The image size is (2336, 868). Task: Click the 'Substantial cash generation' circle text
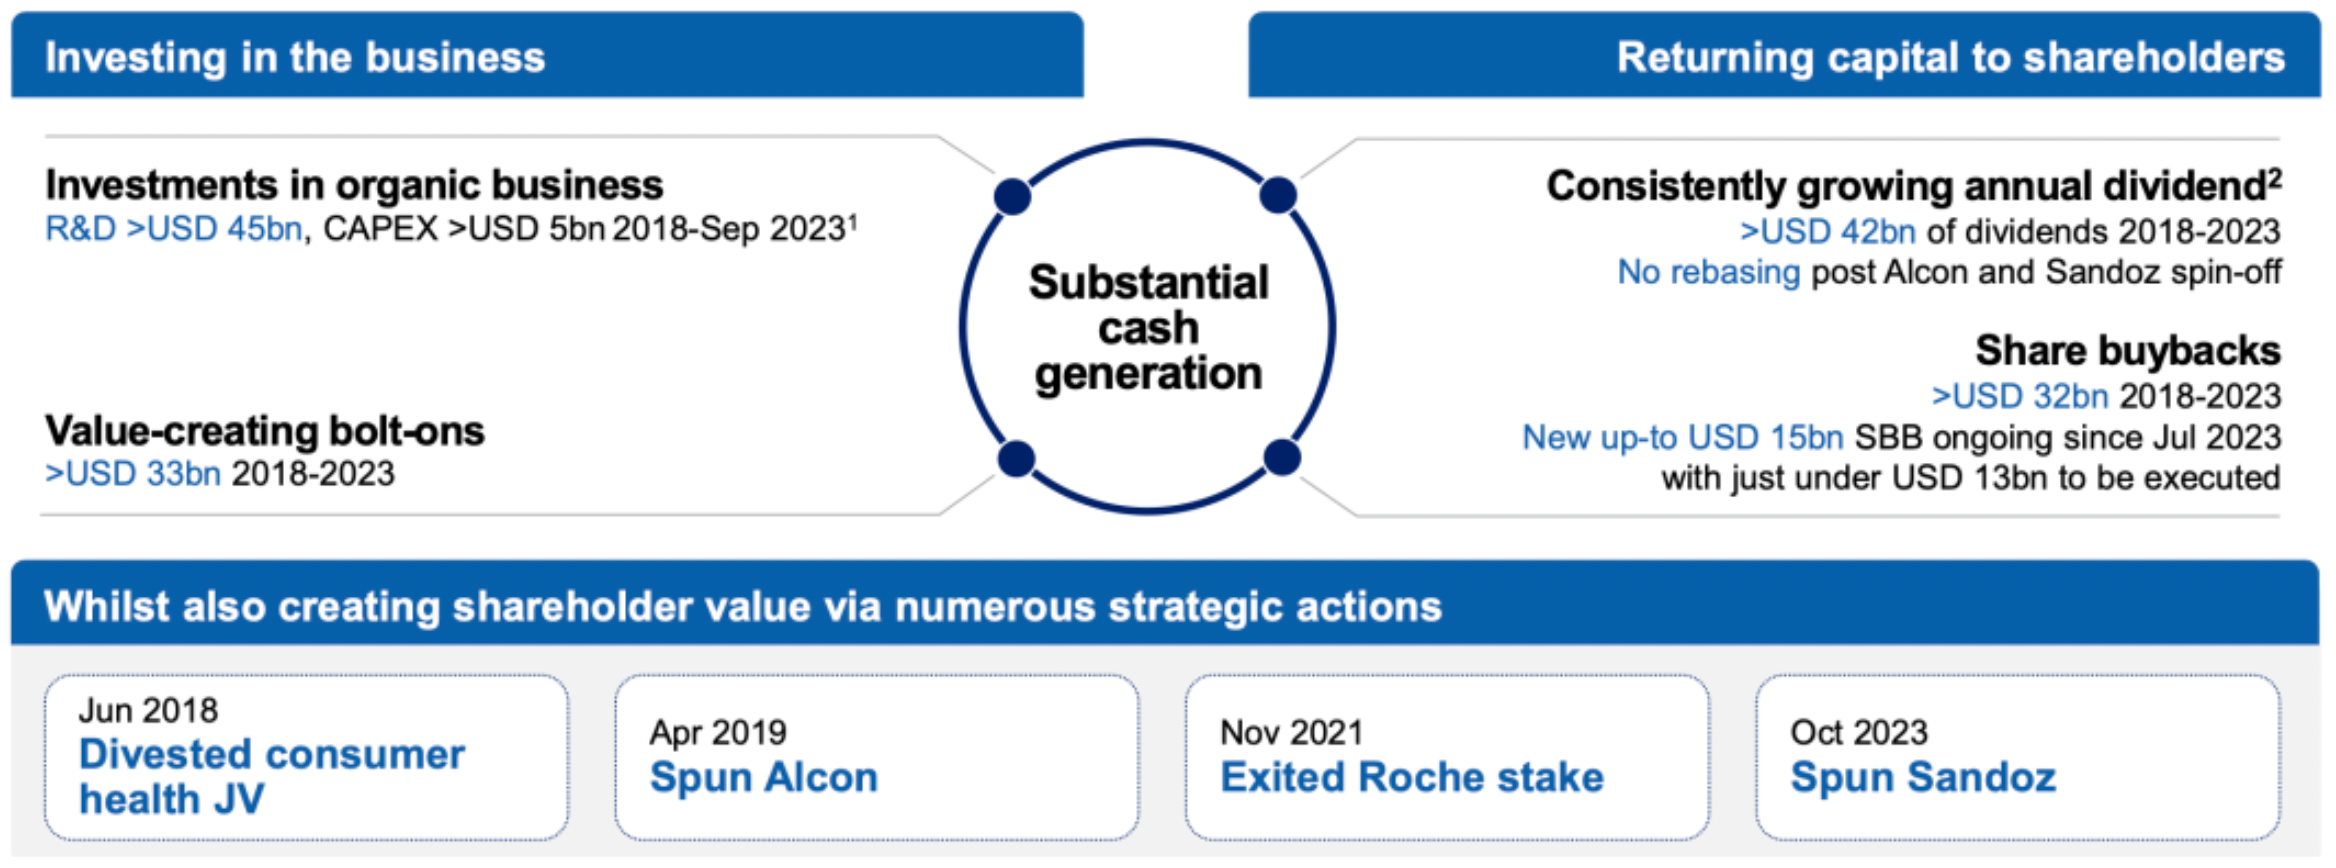(1148, 328)
